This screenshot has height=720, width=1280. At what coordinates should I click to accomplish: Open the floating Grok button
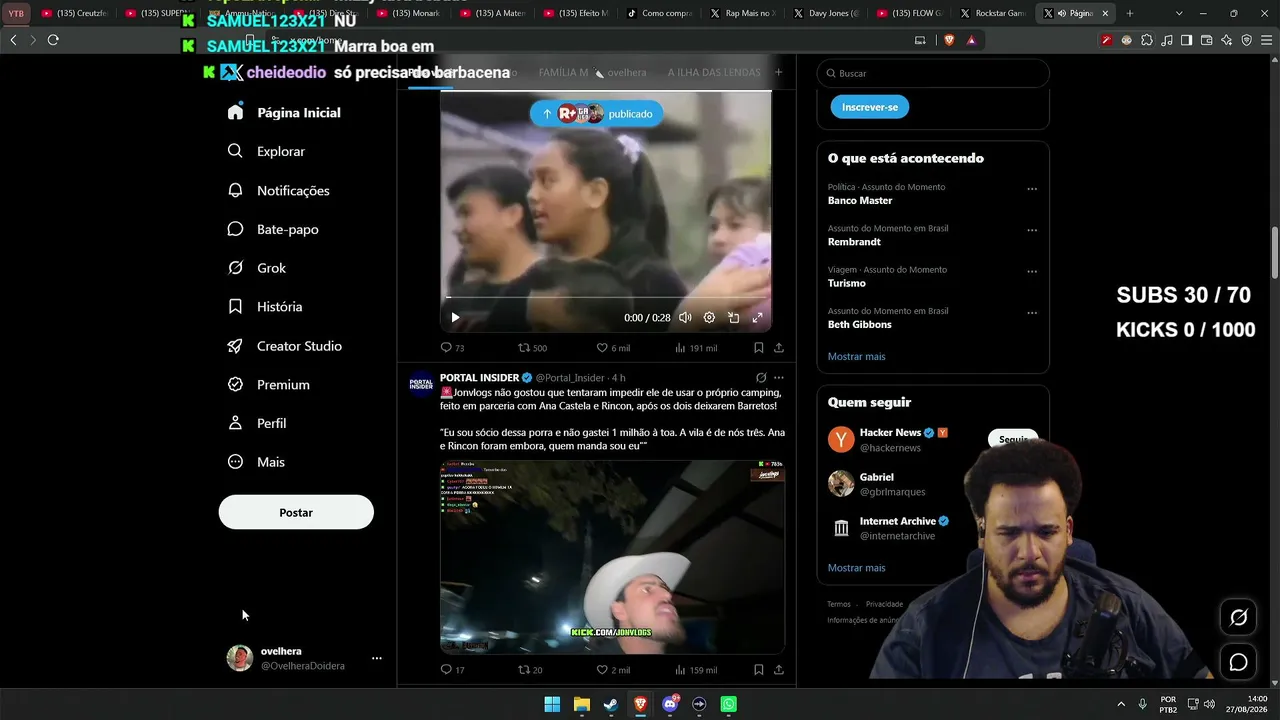coord(1238,618)
